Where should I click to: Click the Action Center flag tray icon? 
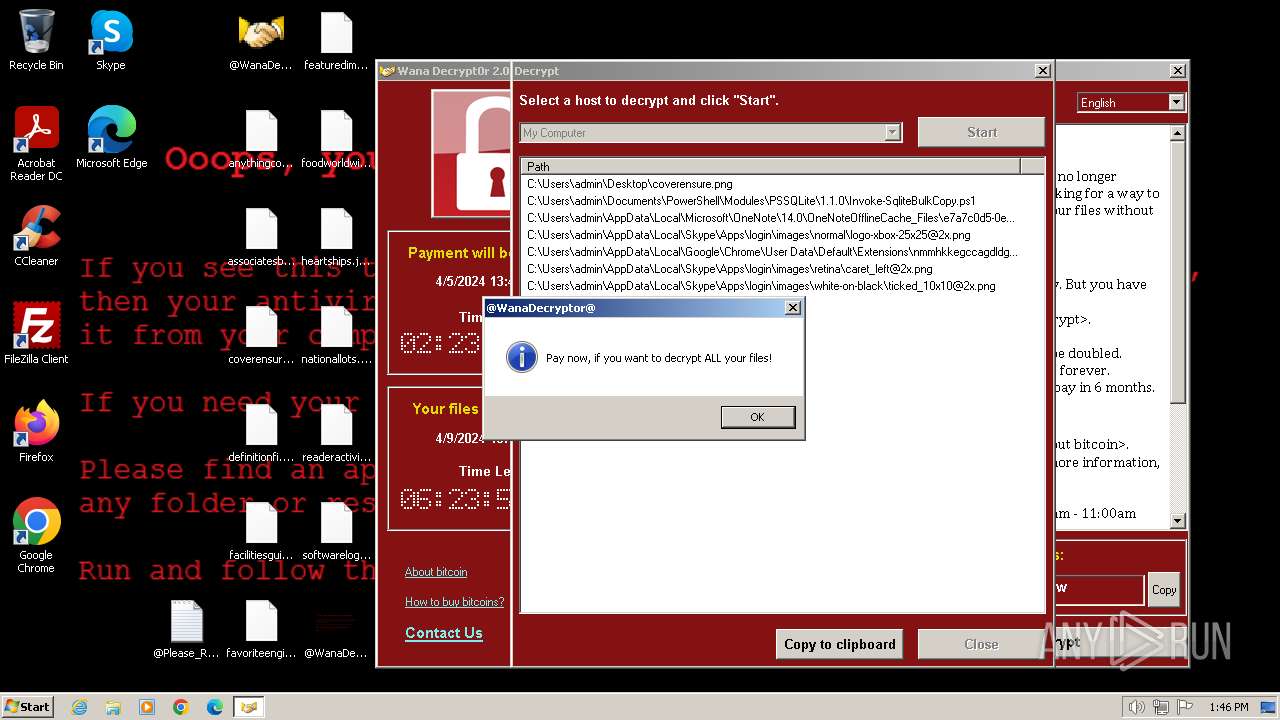1185,707
